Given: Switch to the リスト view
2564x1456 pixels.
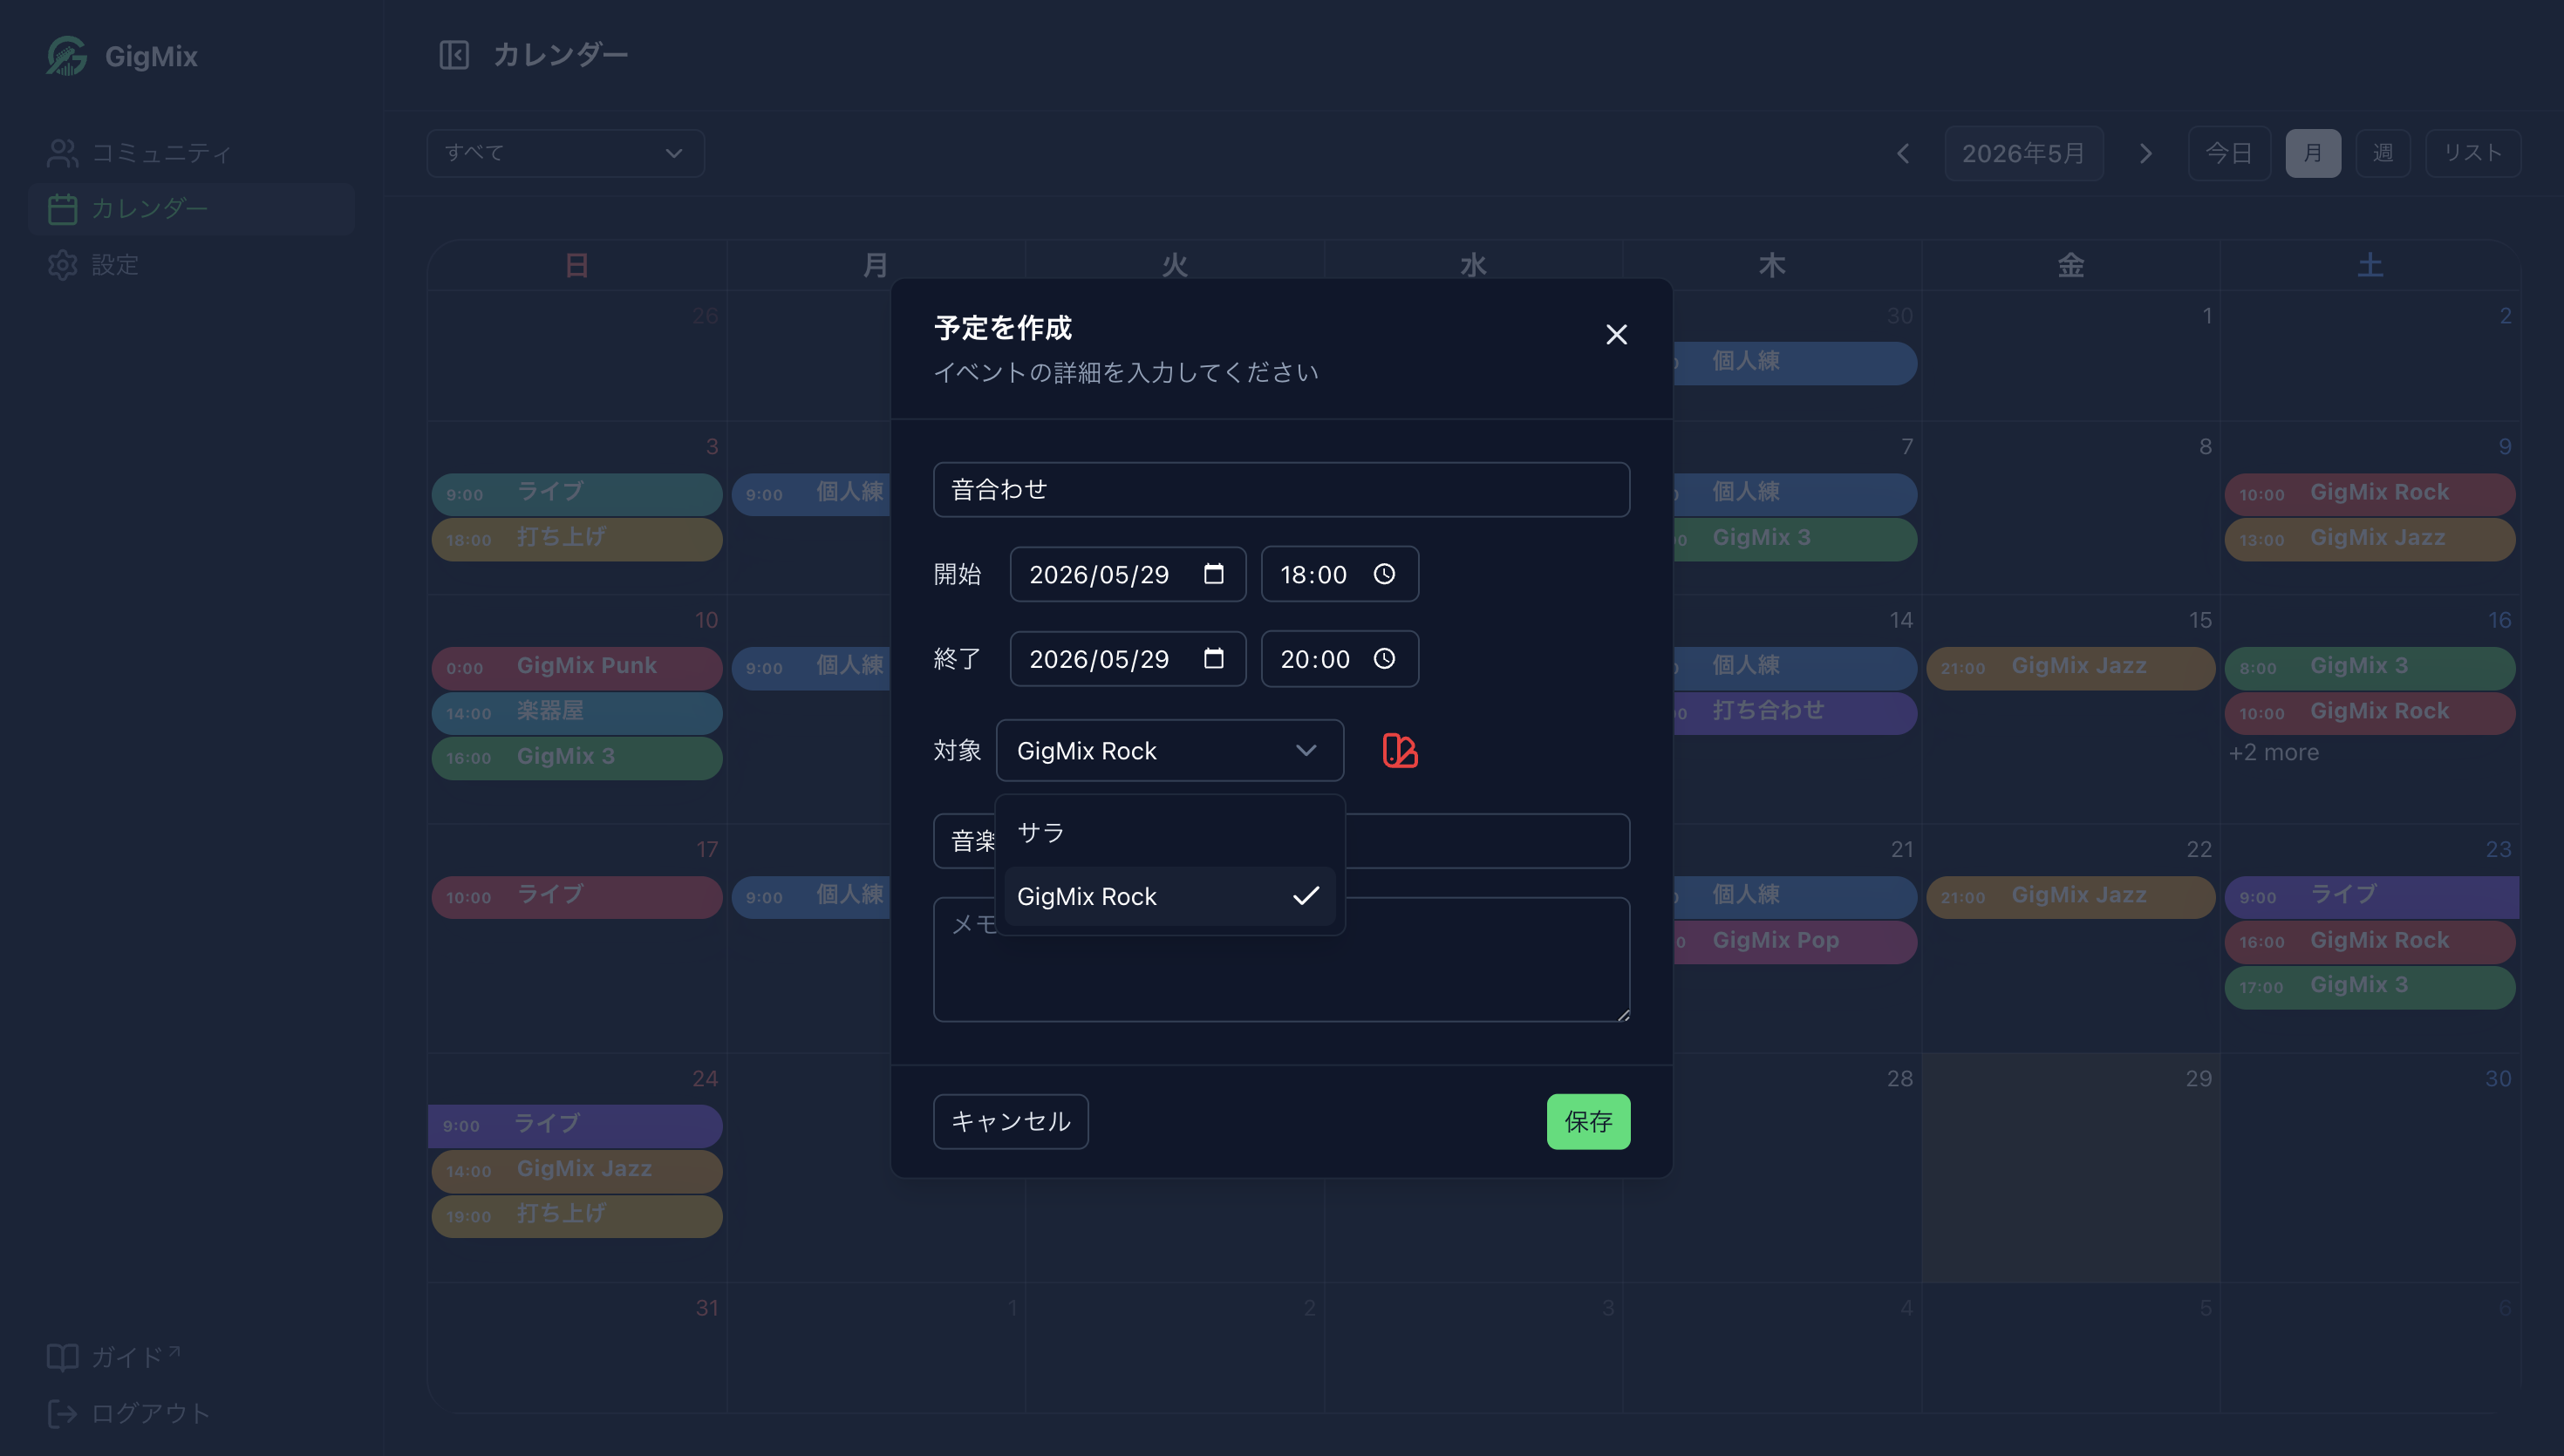Looking at the screenshot, I should point(2472,153).
